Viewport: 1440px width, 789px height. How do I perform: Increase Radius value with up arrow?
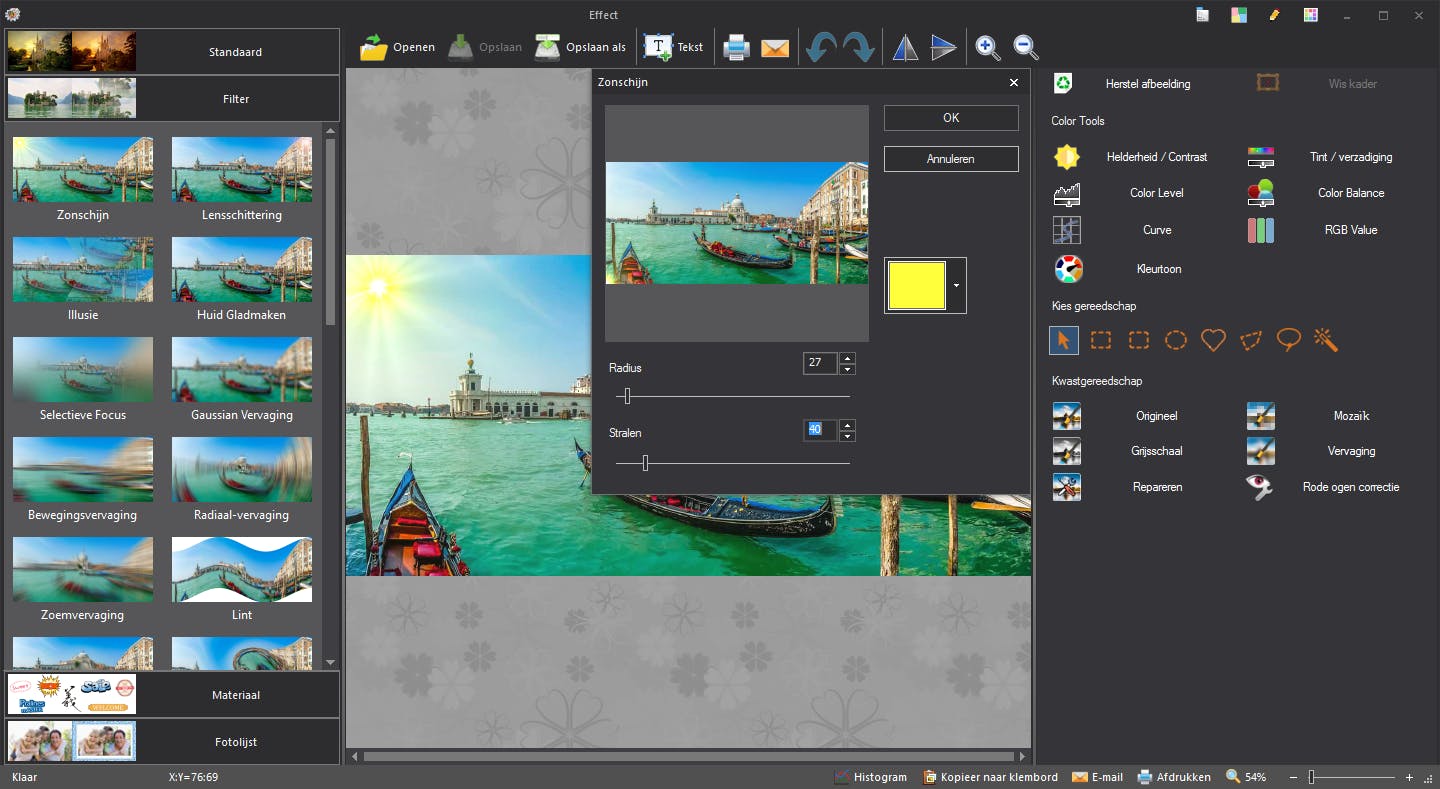coord(847,358)
